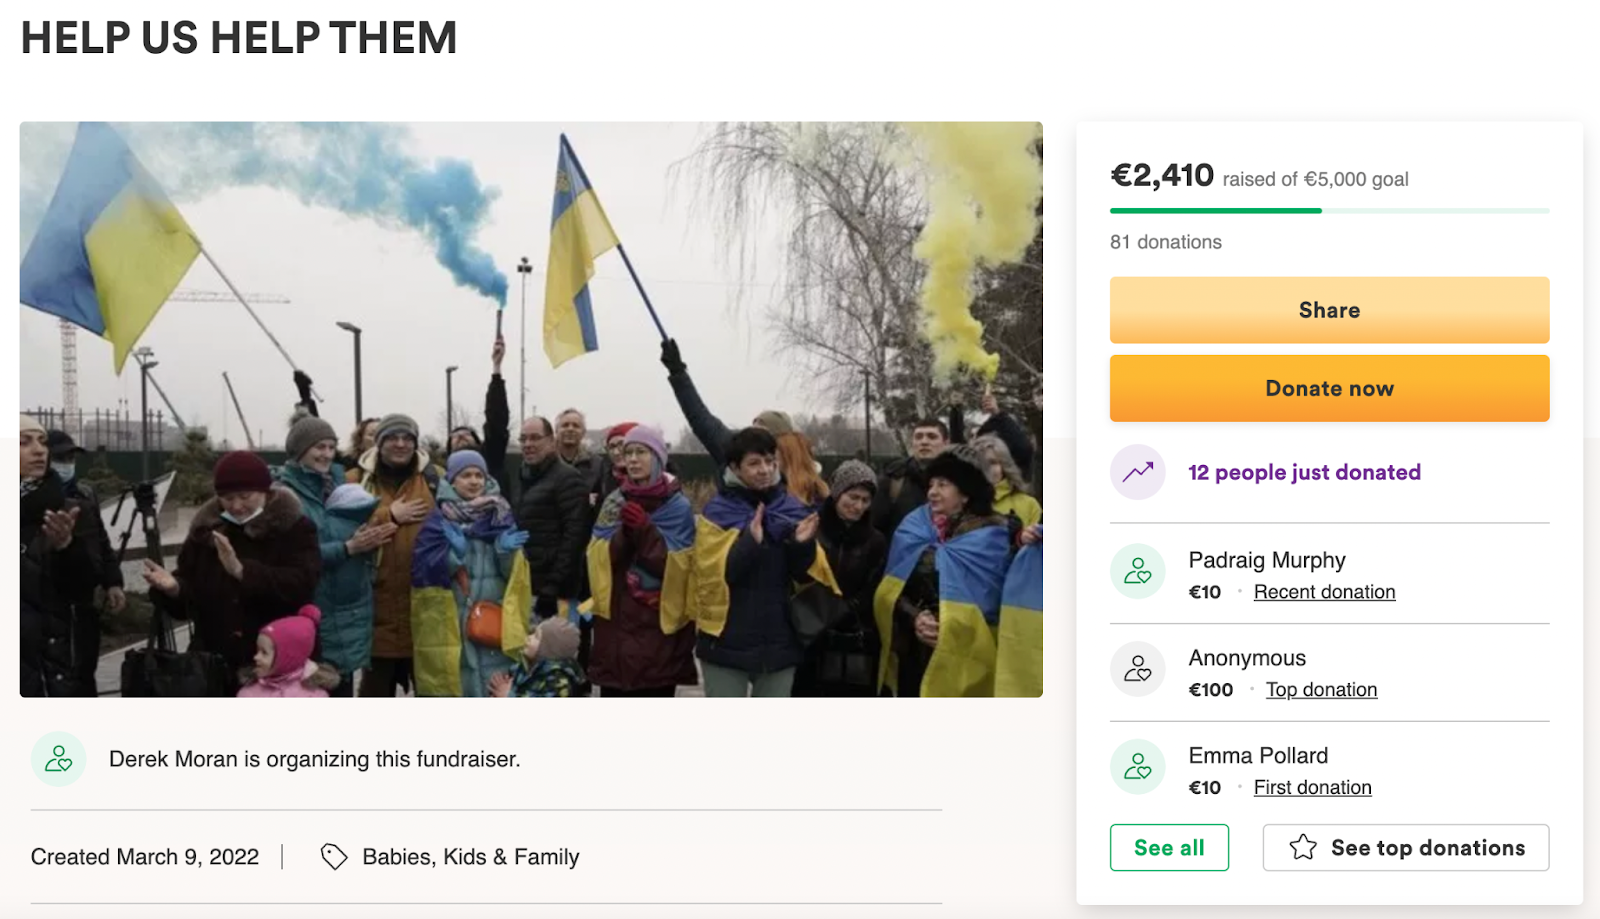
Task: Click the 81 donations count
Action: click(1165, 242)
